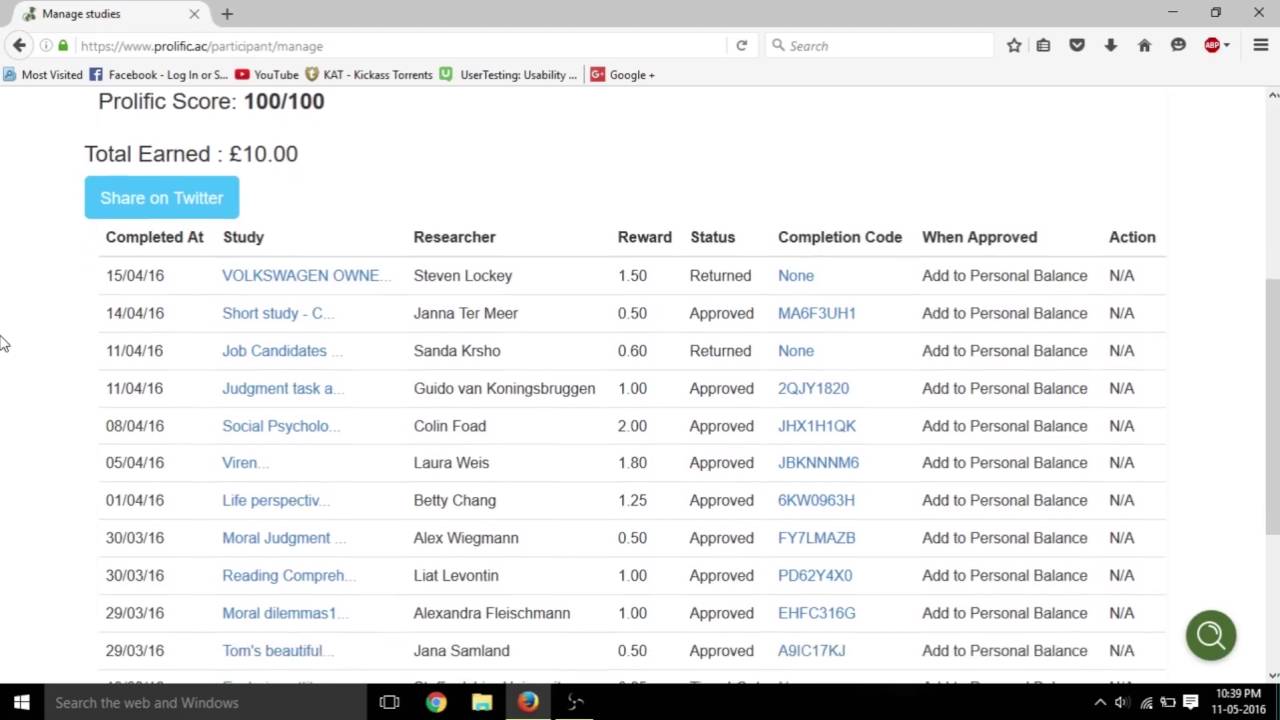Select the Manage studies tab
The width and height of the screenshot is (1280, 720).
110,14
